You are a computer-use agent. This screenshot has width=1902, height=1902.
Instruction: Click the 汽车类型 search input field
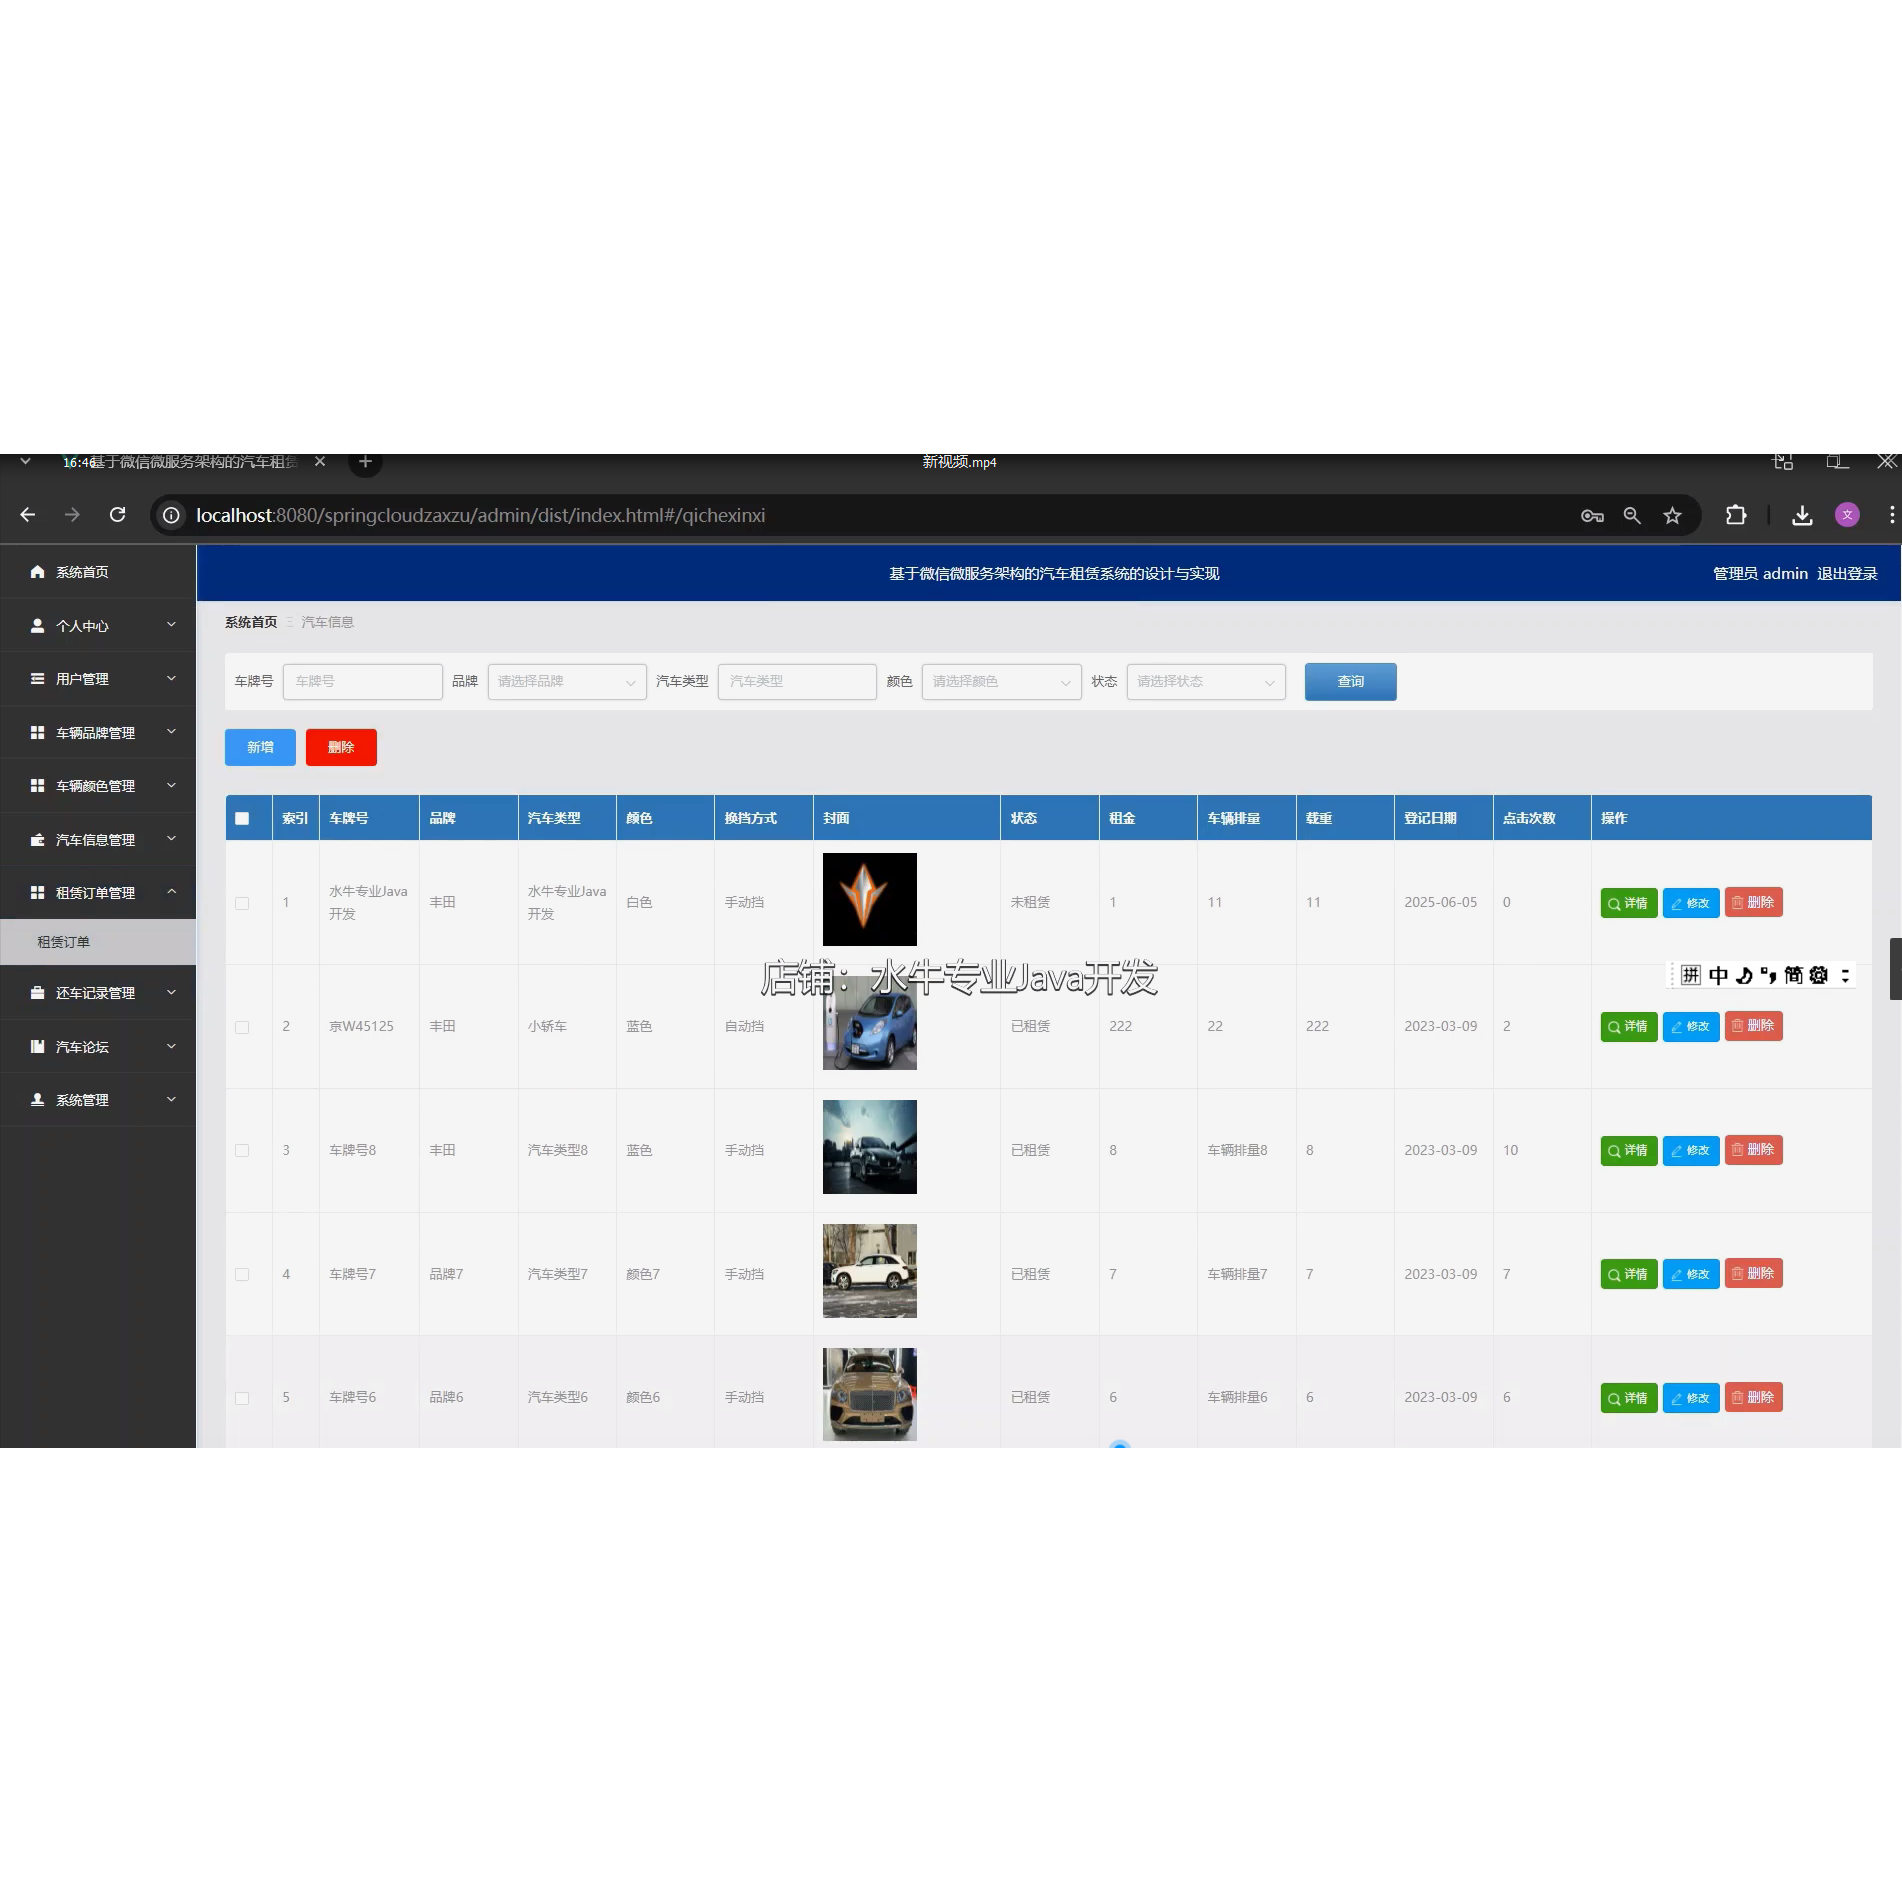tap(797, 682)
